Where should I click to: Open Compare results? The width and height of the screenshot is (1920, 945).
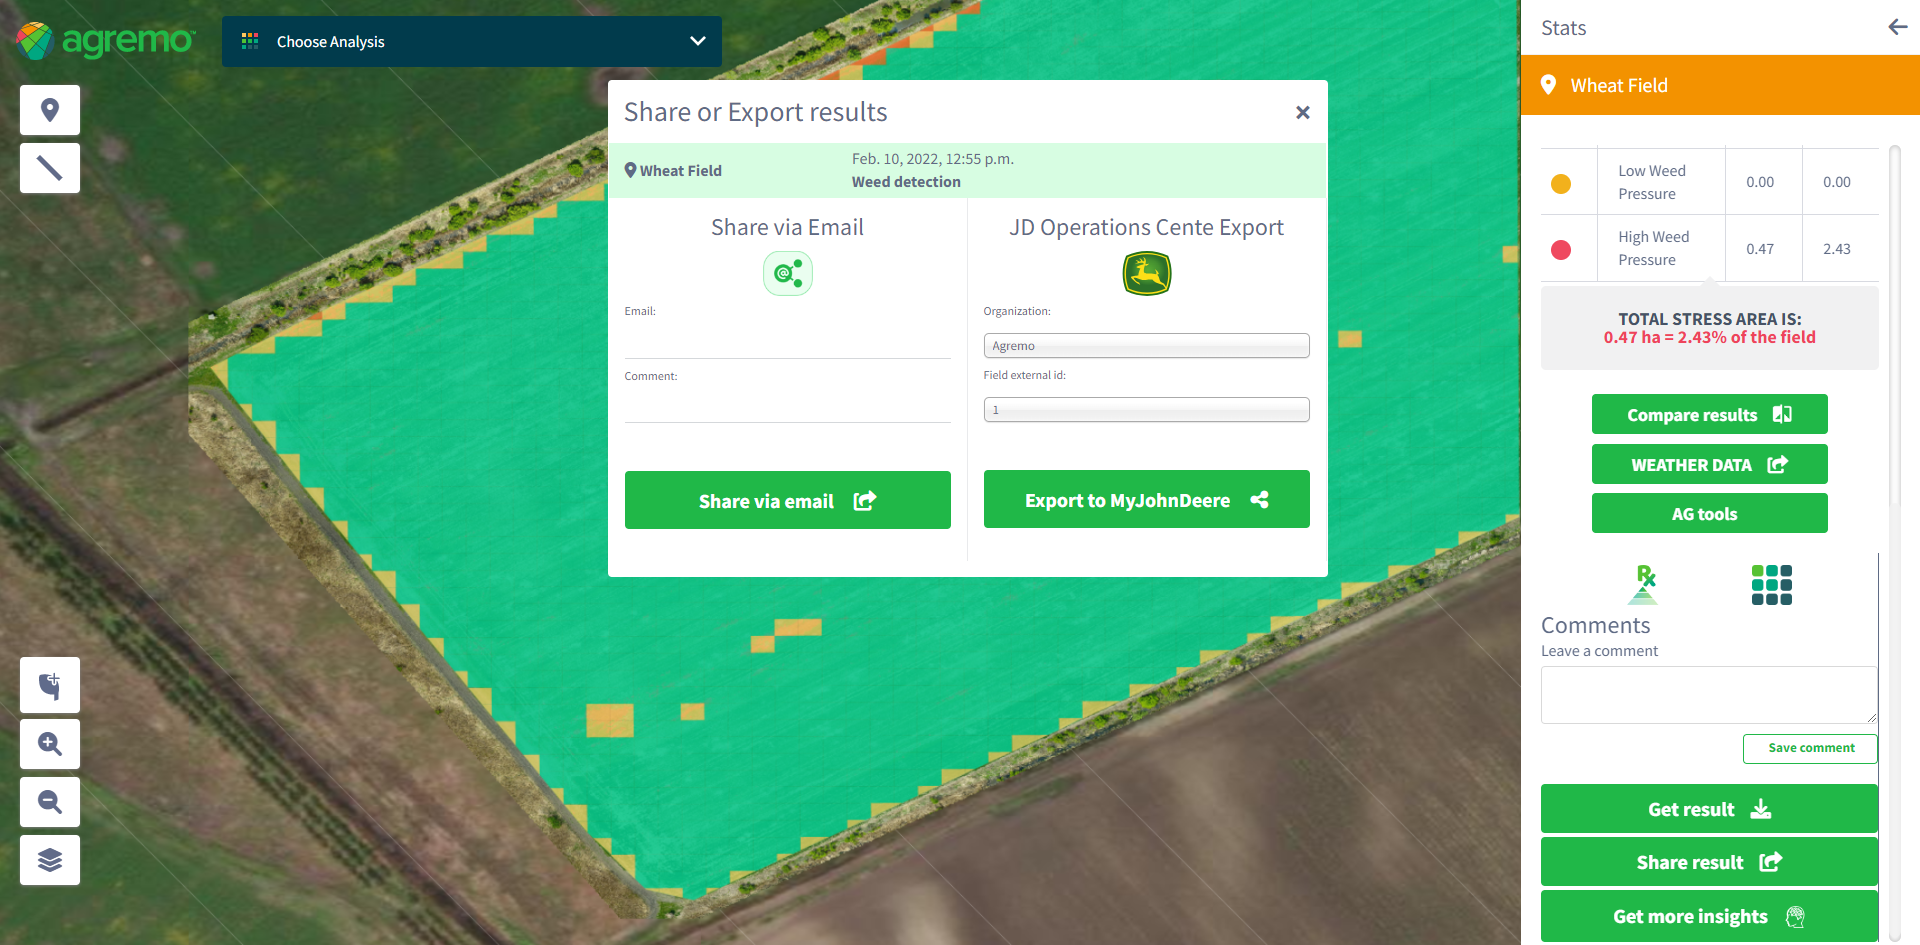pyautogui.click(x=1709, y=415)
